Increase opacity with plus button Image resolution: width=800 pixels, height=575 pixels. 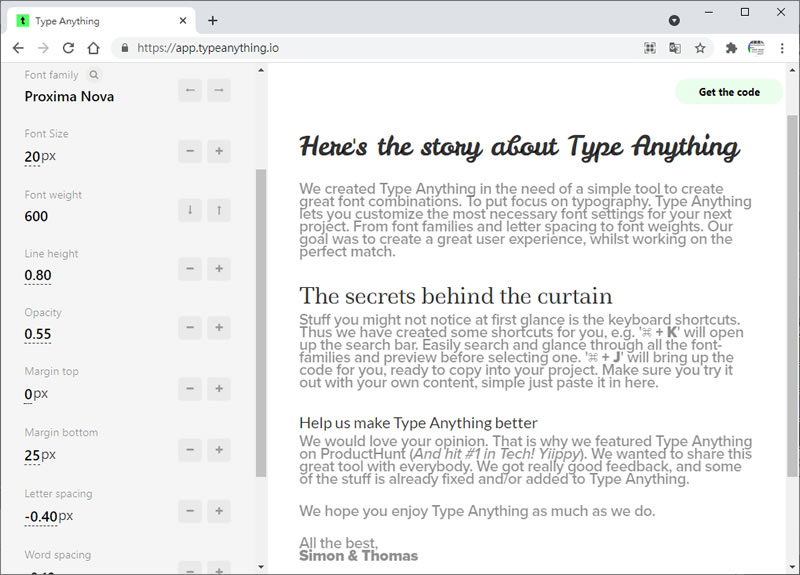(219, 328)
